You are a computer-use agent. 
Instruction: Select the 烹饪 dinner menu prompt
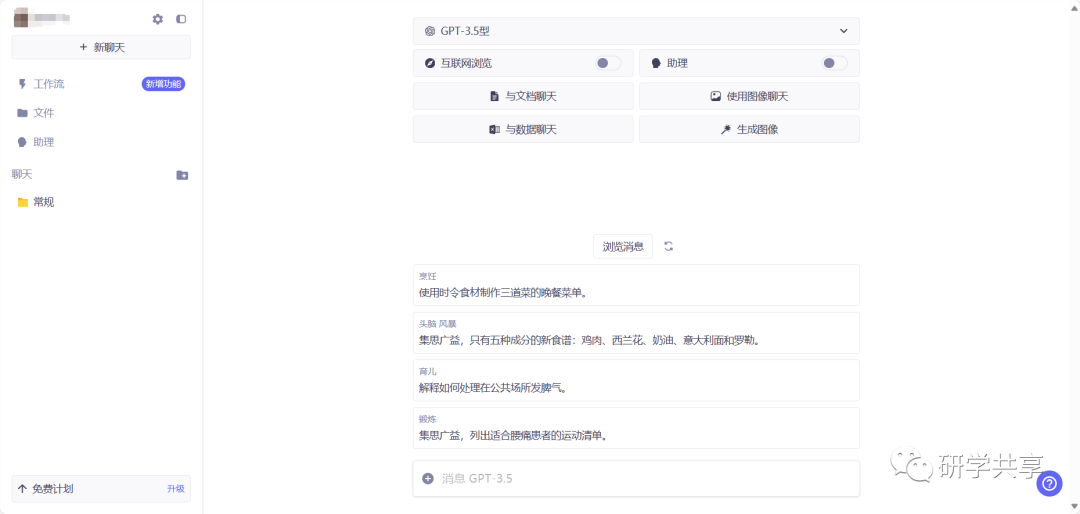pyautogui.click(x=636, y=285)
